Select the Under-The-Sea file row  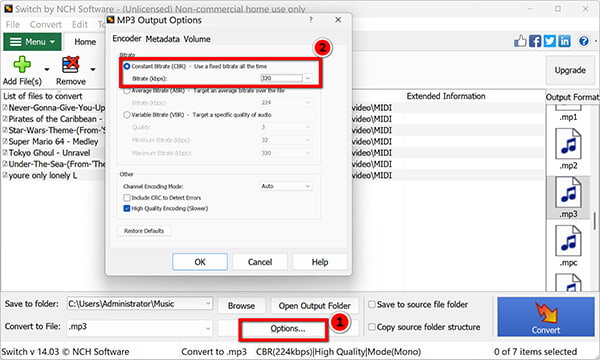tap(54, 164)
